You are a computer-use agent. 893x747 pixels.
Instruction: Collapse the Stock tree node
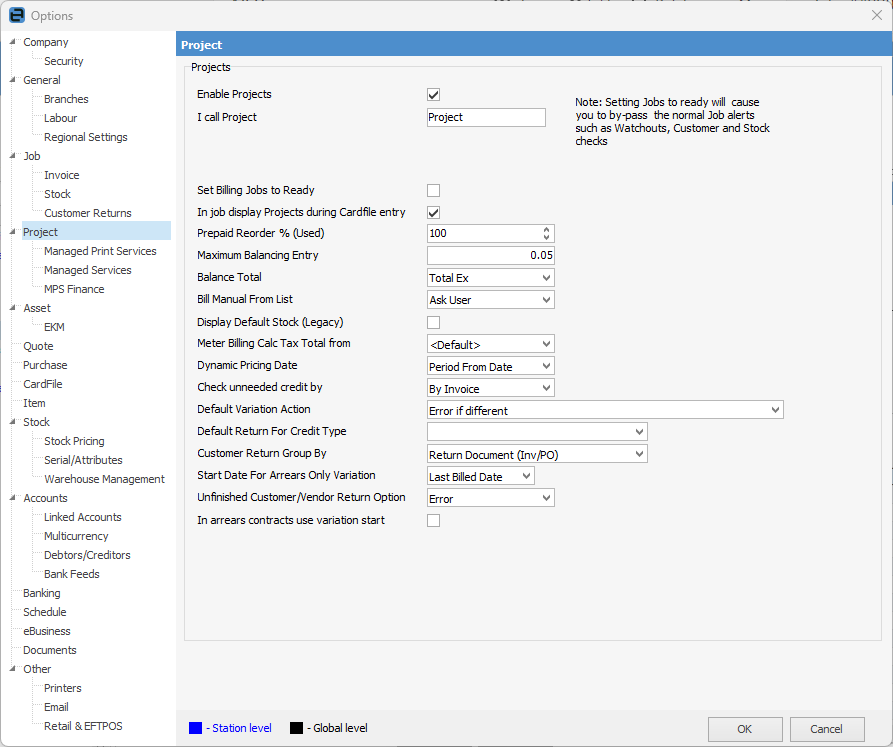pos(12,422)
